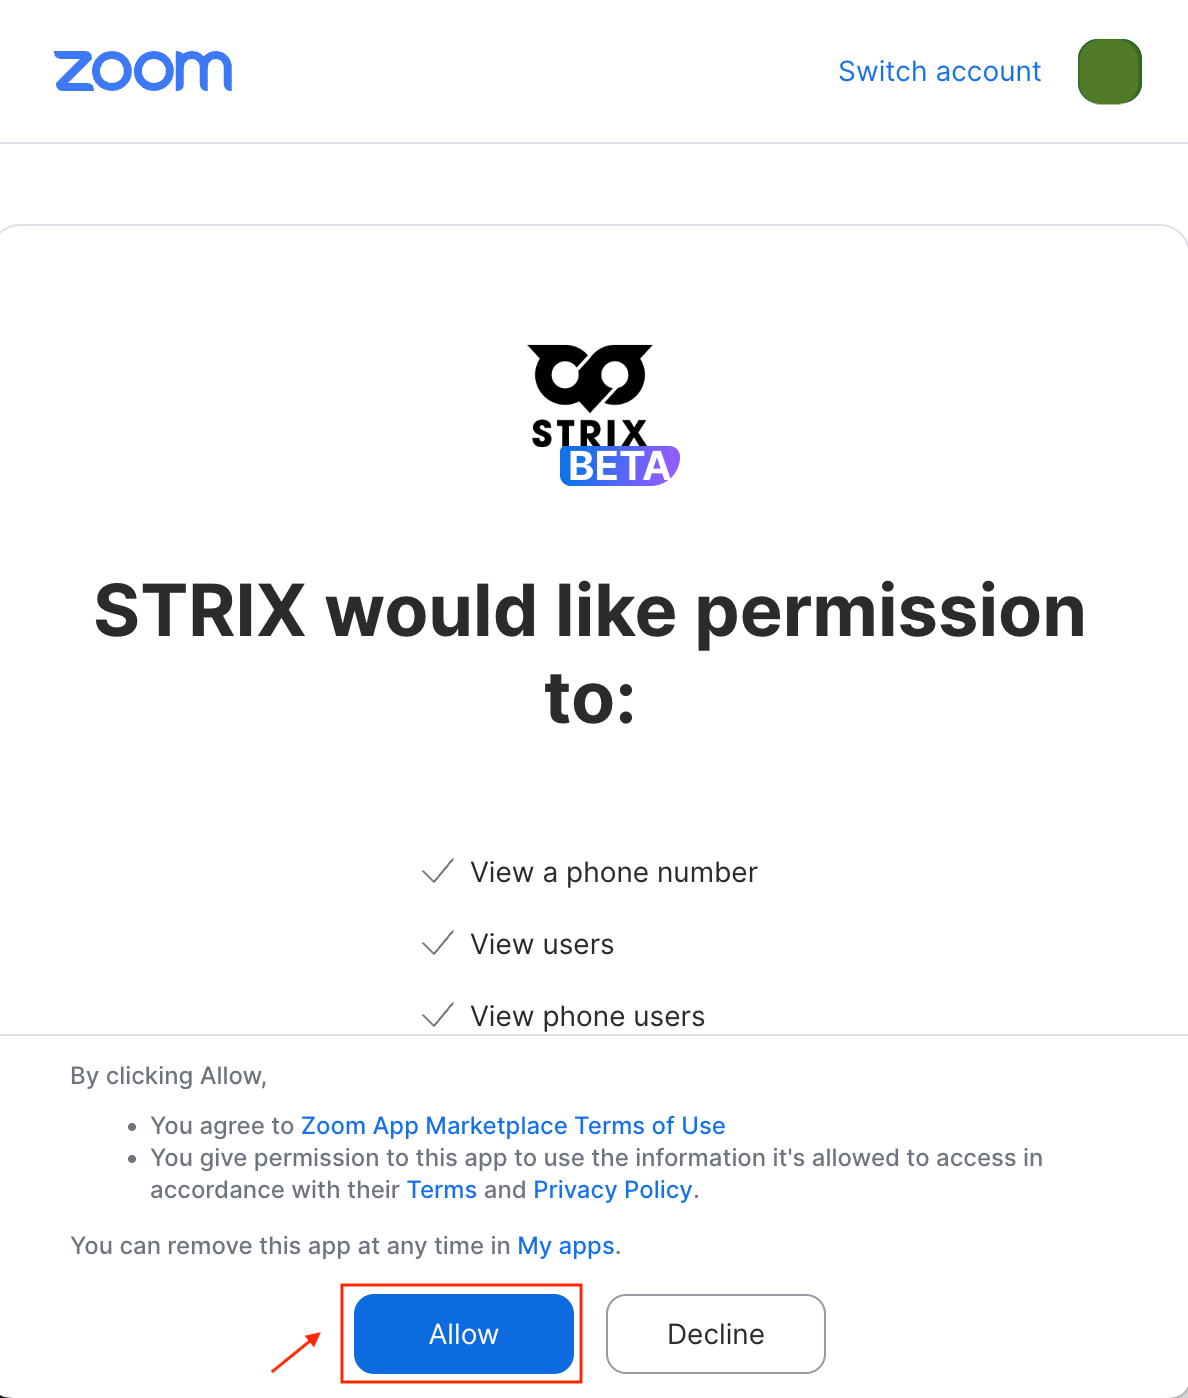Click checkmark beside View phone users

tap(438, 1016)
